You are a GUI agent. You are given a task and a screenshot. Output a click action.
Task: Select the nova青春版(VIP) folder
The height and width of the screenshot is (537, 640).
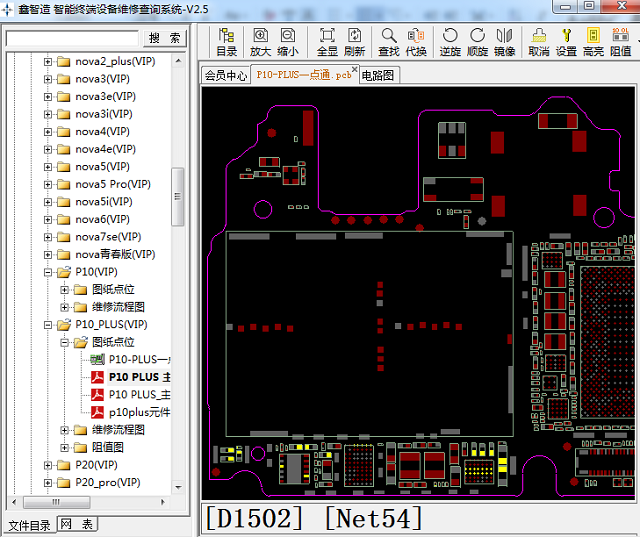115,254
